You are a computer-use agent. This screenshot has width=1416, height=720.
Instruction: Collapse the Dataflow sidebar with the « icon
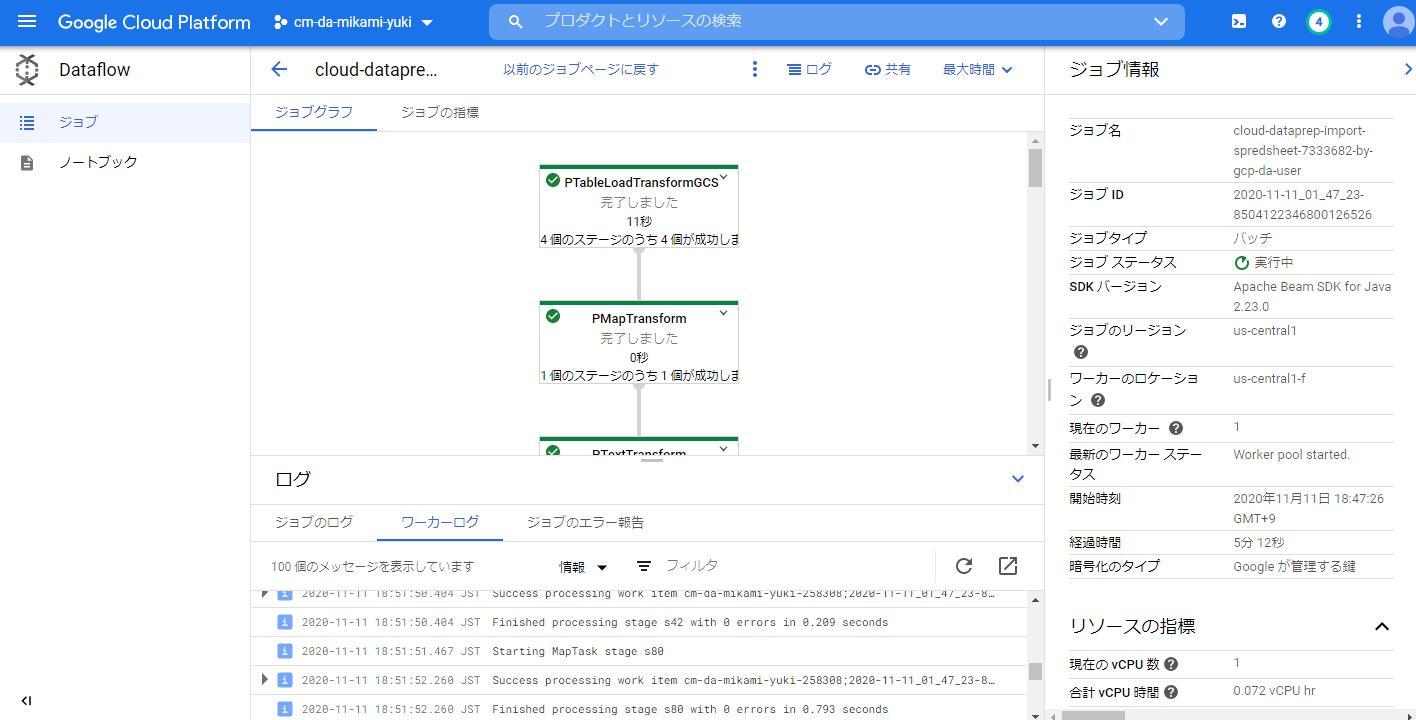26,701
